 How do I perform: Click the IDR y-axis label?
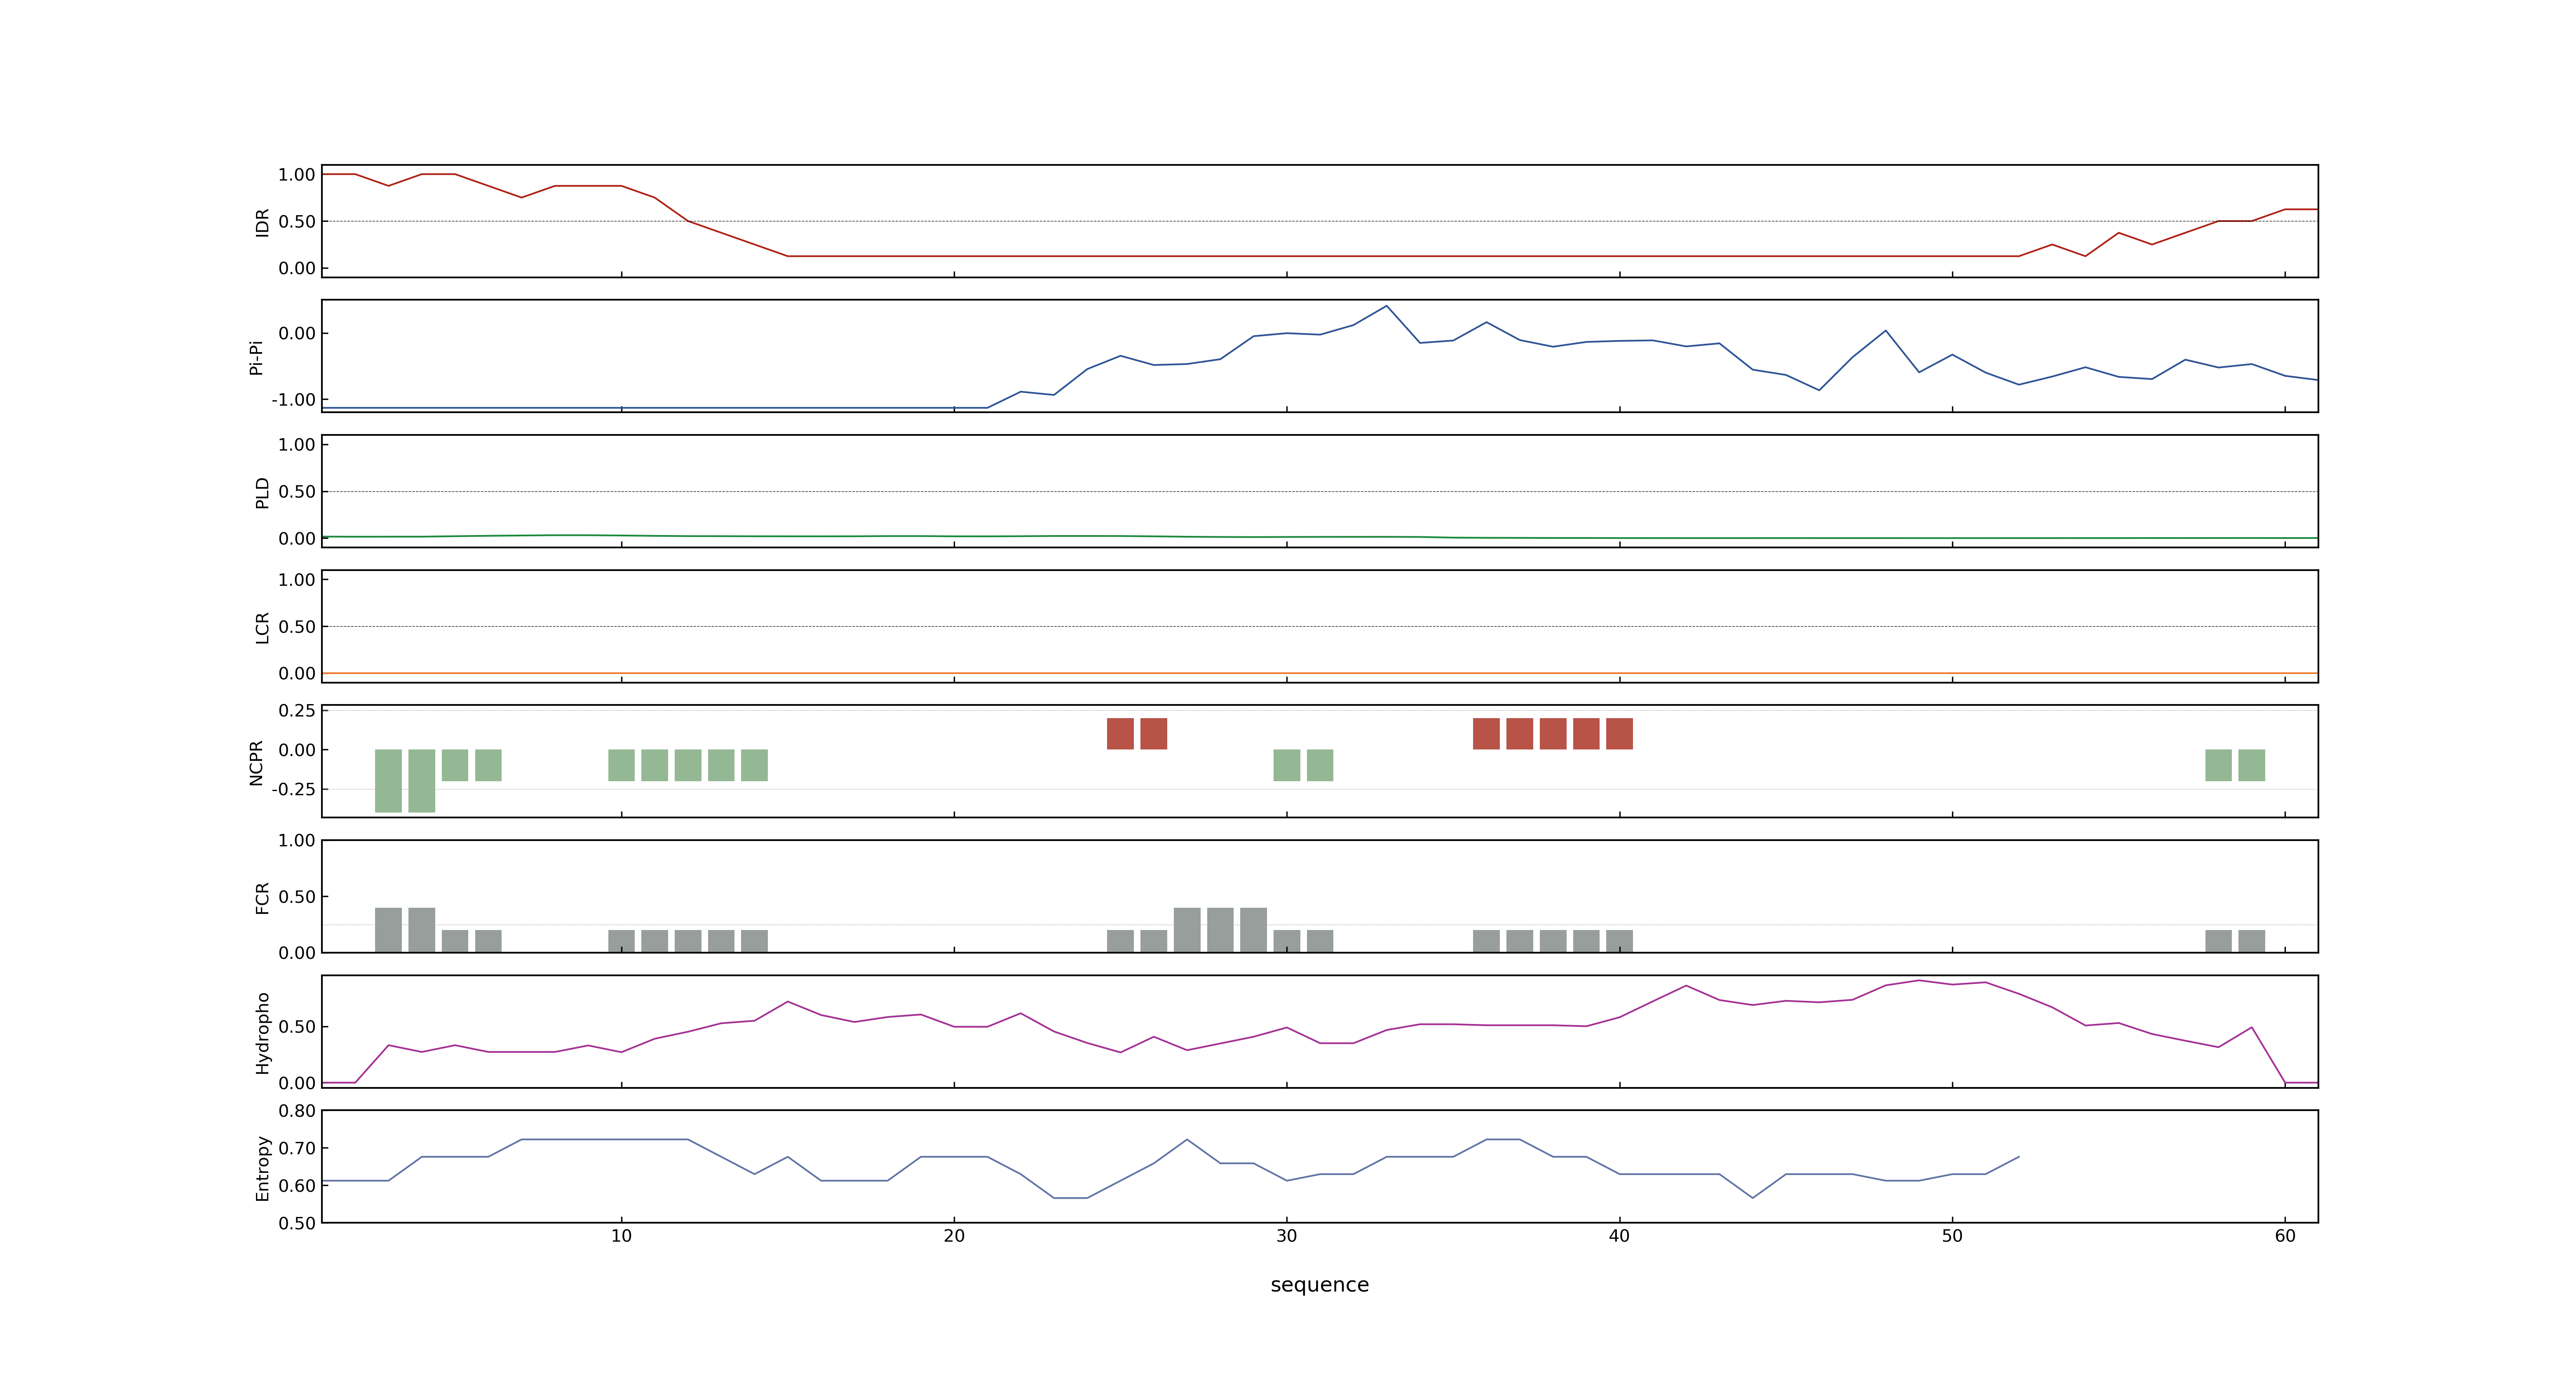pyautogui.click(x=262, y=222)
